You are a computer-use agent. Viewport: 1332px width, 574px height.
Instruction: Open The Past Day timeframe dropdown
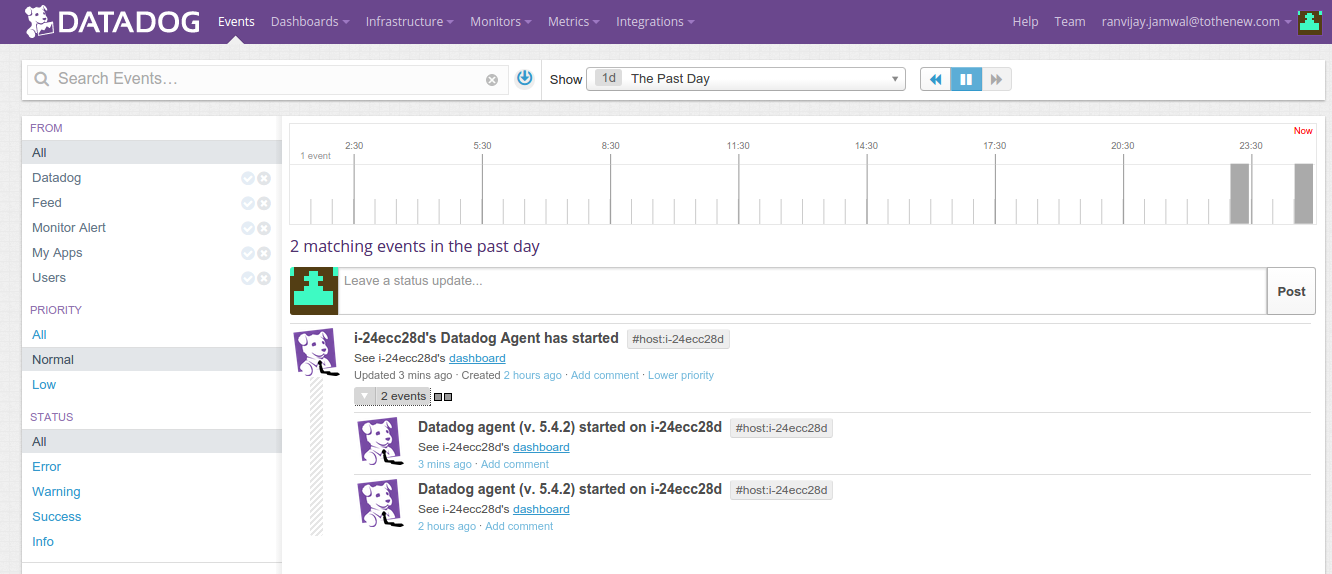(x=746, y=79)
